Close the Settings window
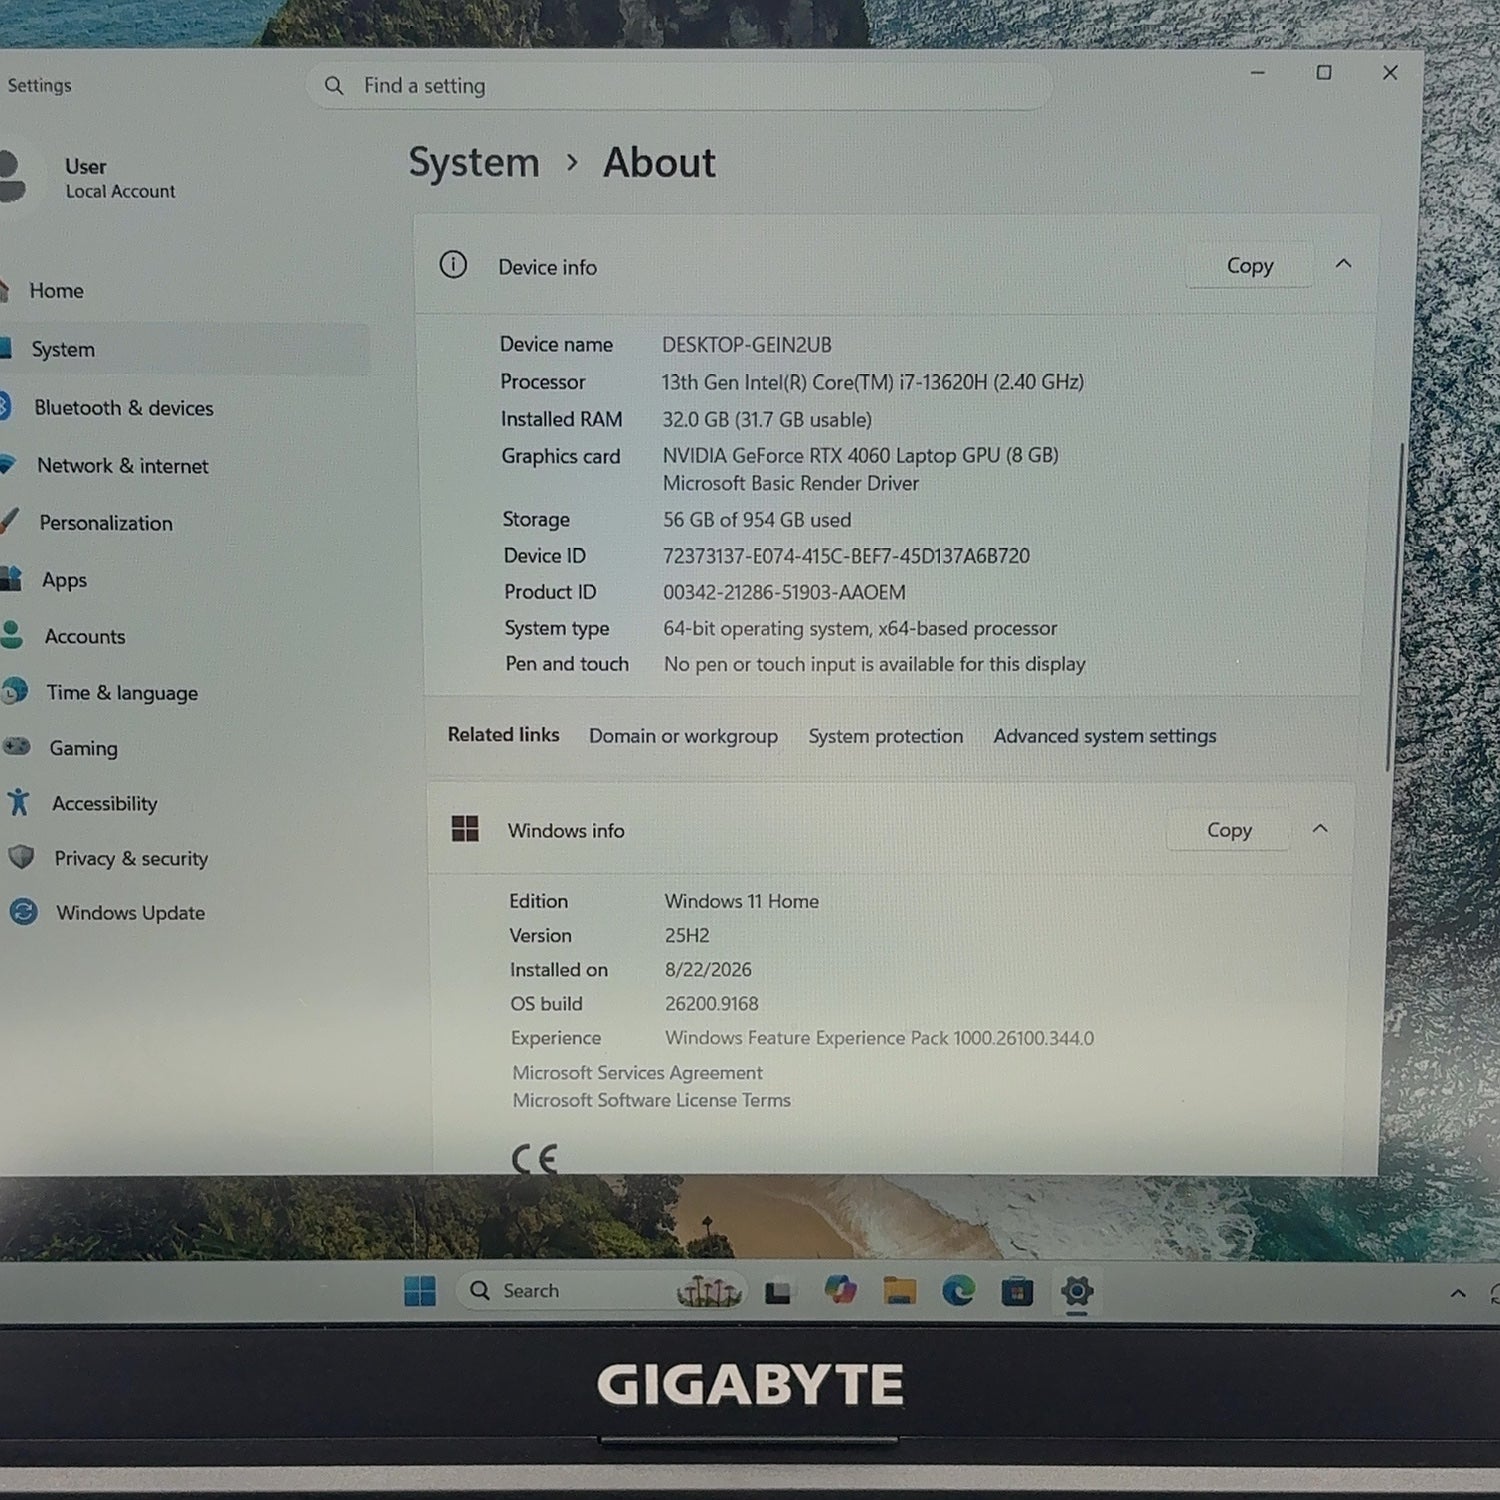The height and width of the screenshot is (1500, 1500). pos(1390,73)
